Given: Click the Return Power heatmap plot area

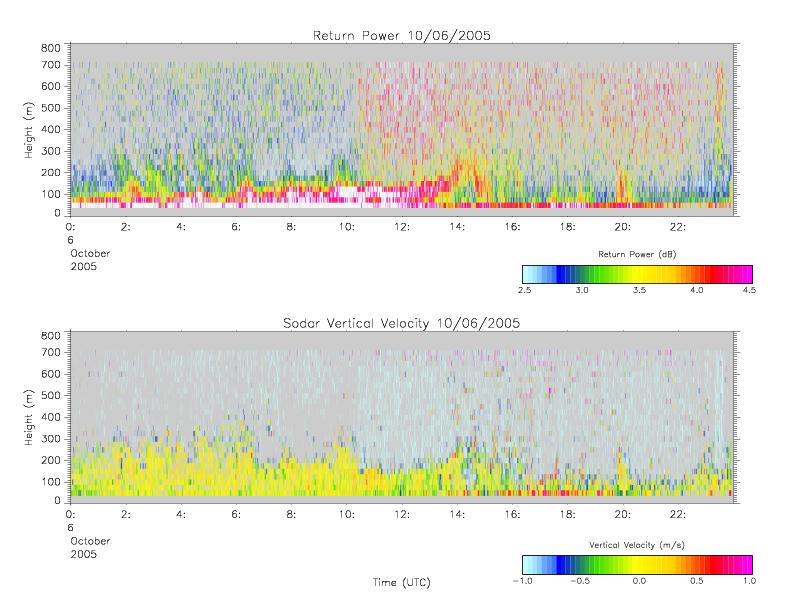Looking at the screenshot, I should coord(402,130).
